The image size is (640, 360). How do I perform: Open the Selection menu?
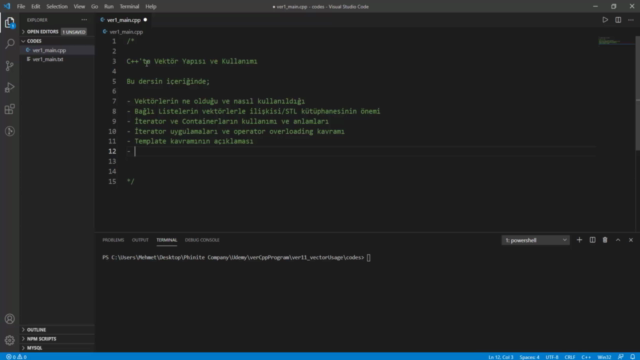[x=57, y=7]
